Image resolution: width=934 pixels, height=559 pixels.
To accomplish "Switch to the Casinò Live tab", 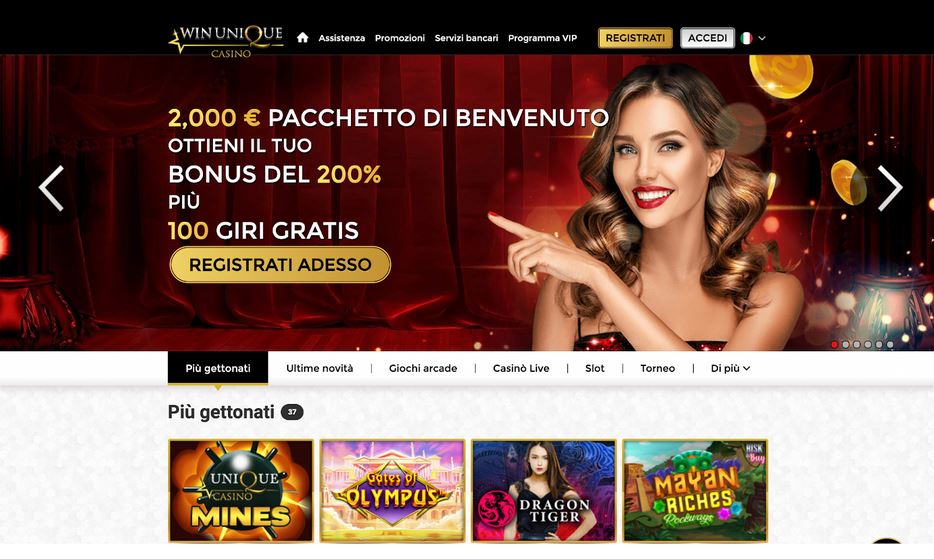I will 521,368.
